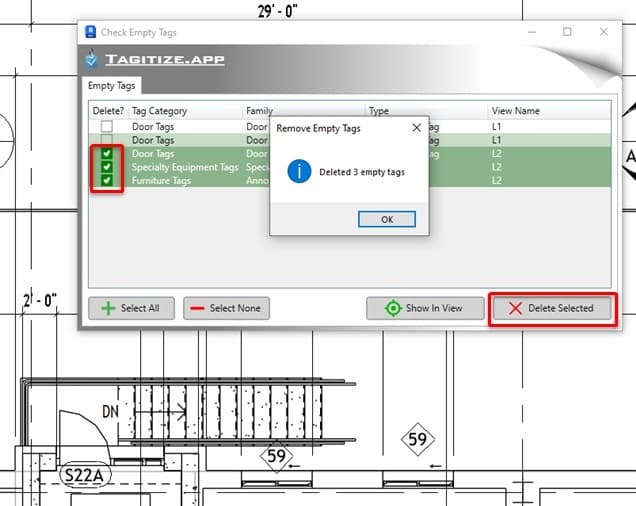Click 'Deleted 3 empty tags' message text
Image resolution: width=636 pixels, height=506 pixels.
click(x=362, y=172)
